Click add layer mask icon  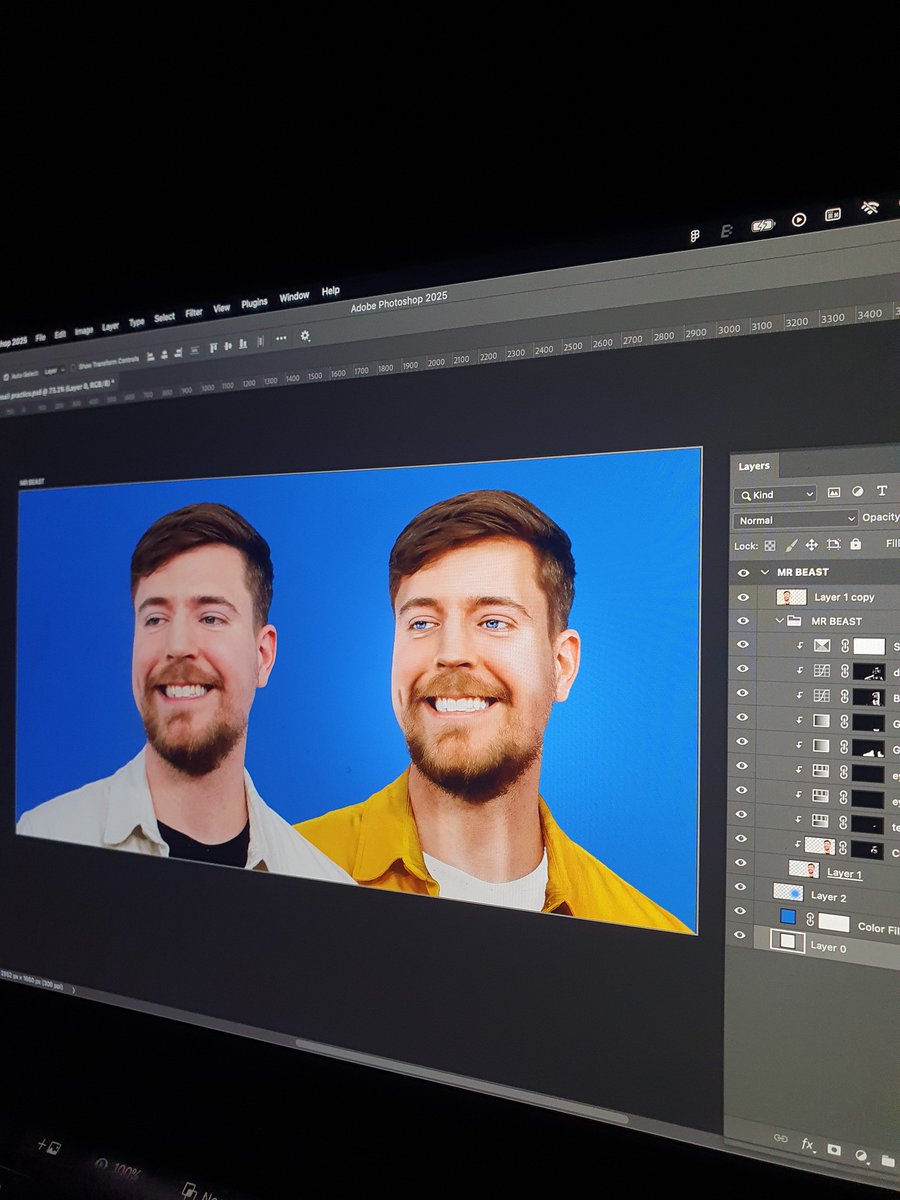834,1150
